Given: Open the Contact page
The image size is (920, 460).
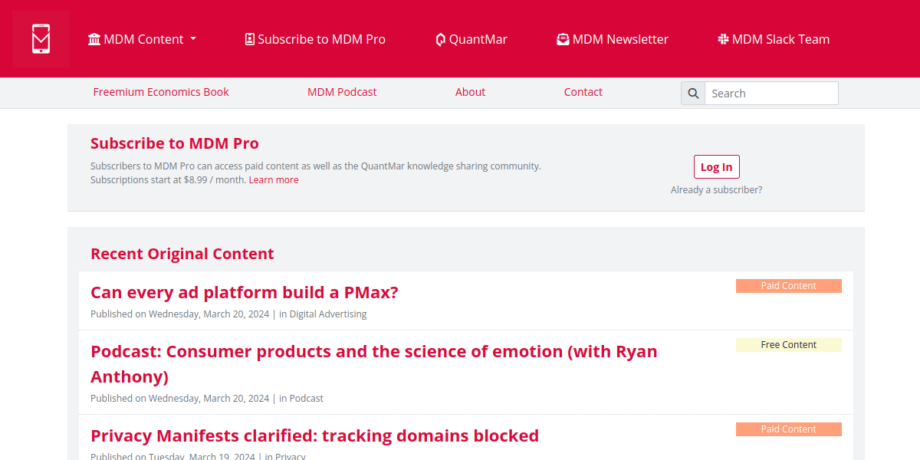Looking at the screenshot, I should pyautogui.click(x=583, y=92).
